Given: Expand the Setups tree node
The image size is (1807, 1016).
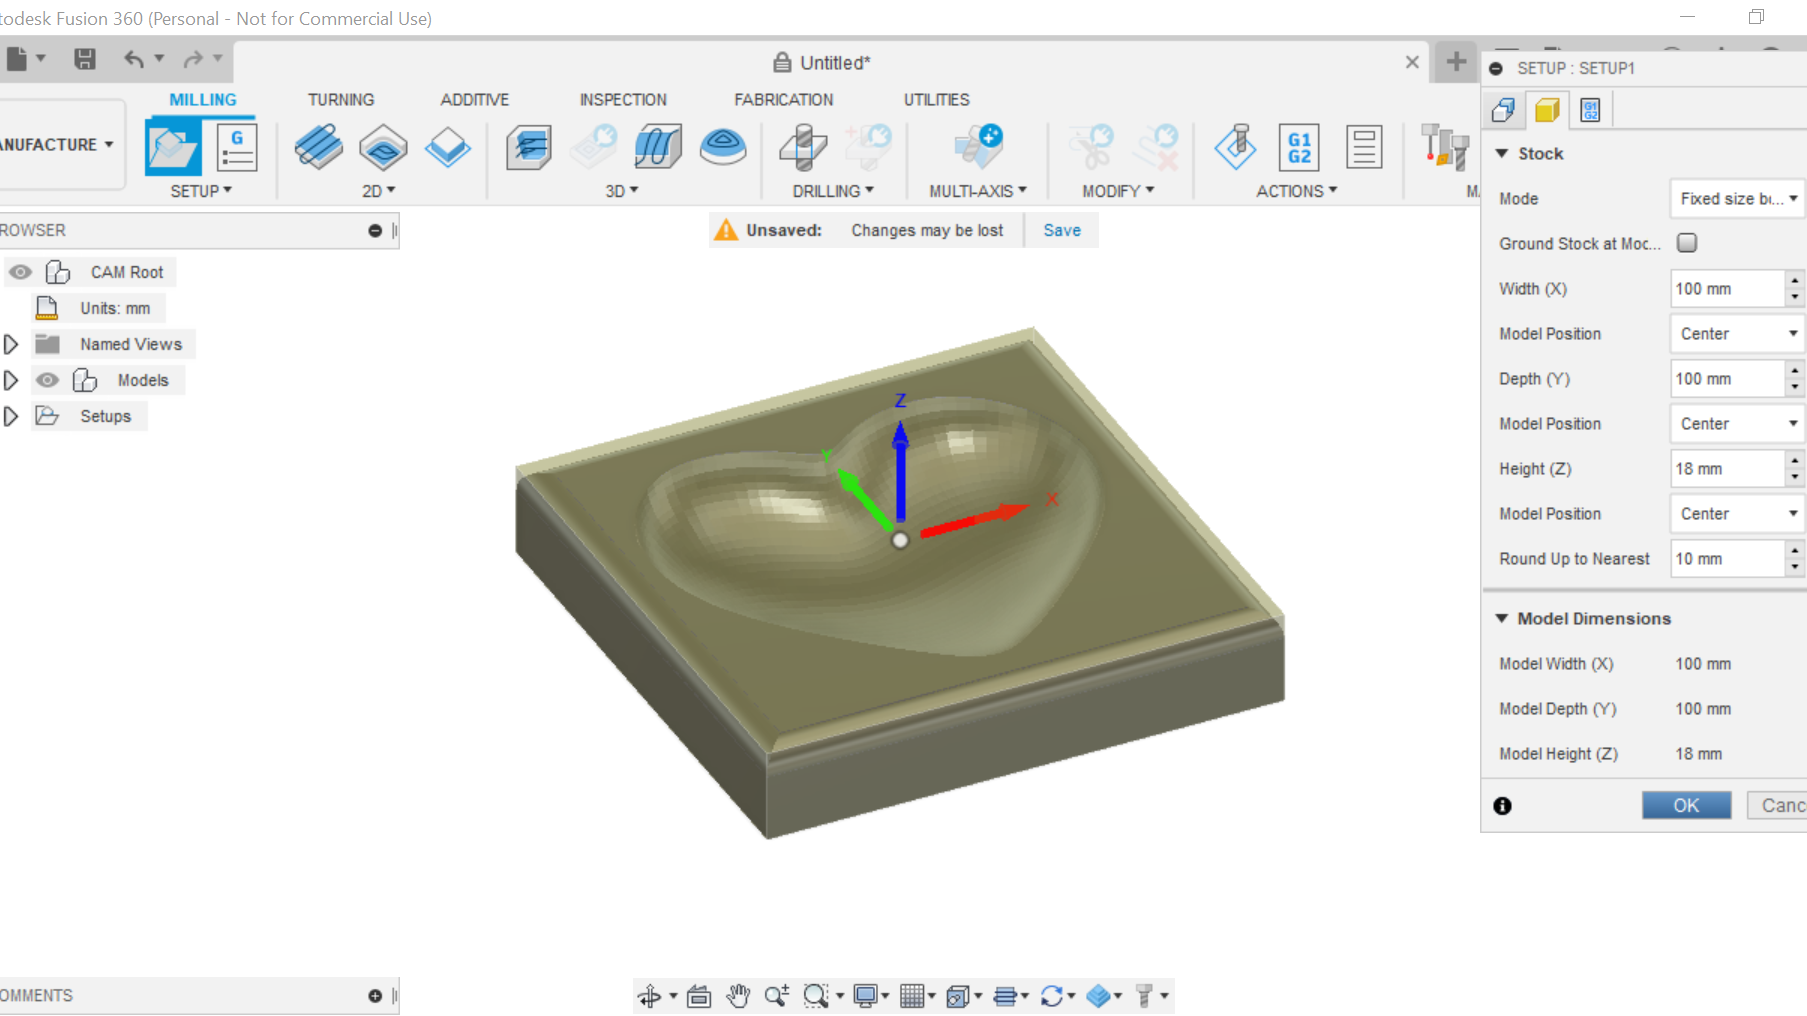Looking at the screenshot, I should 11,416.
